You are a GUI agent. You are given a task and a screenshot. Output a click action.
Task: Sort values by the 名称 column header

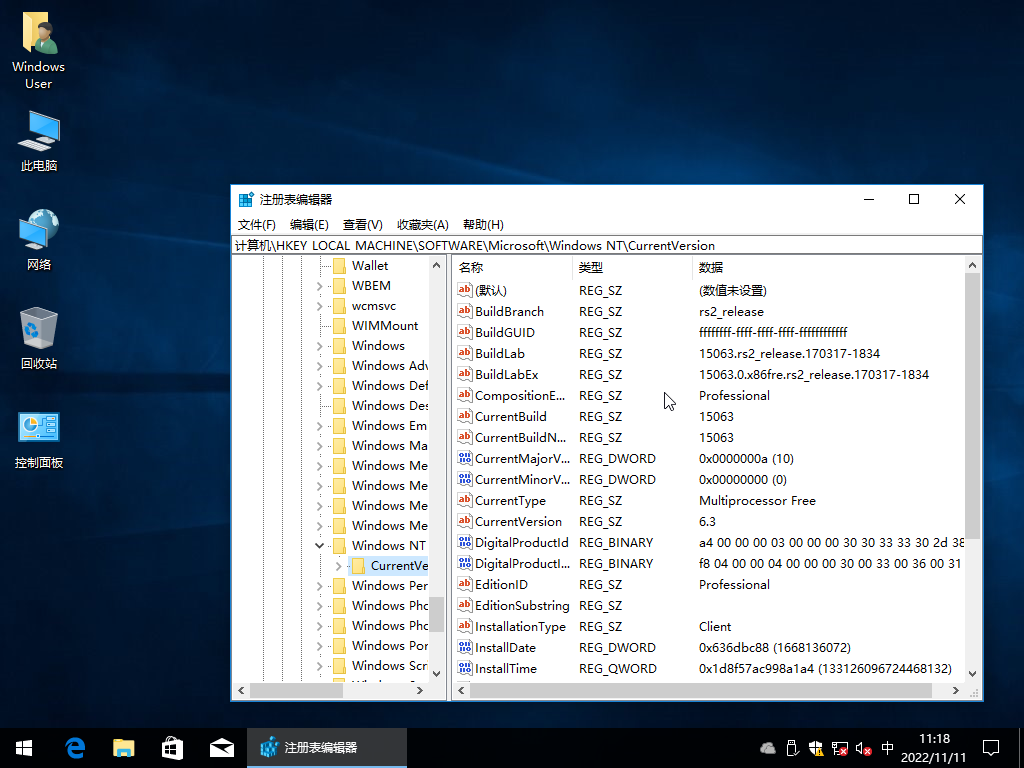coord(513,267)
